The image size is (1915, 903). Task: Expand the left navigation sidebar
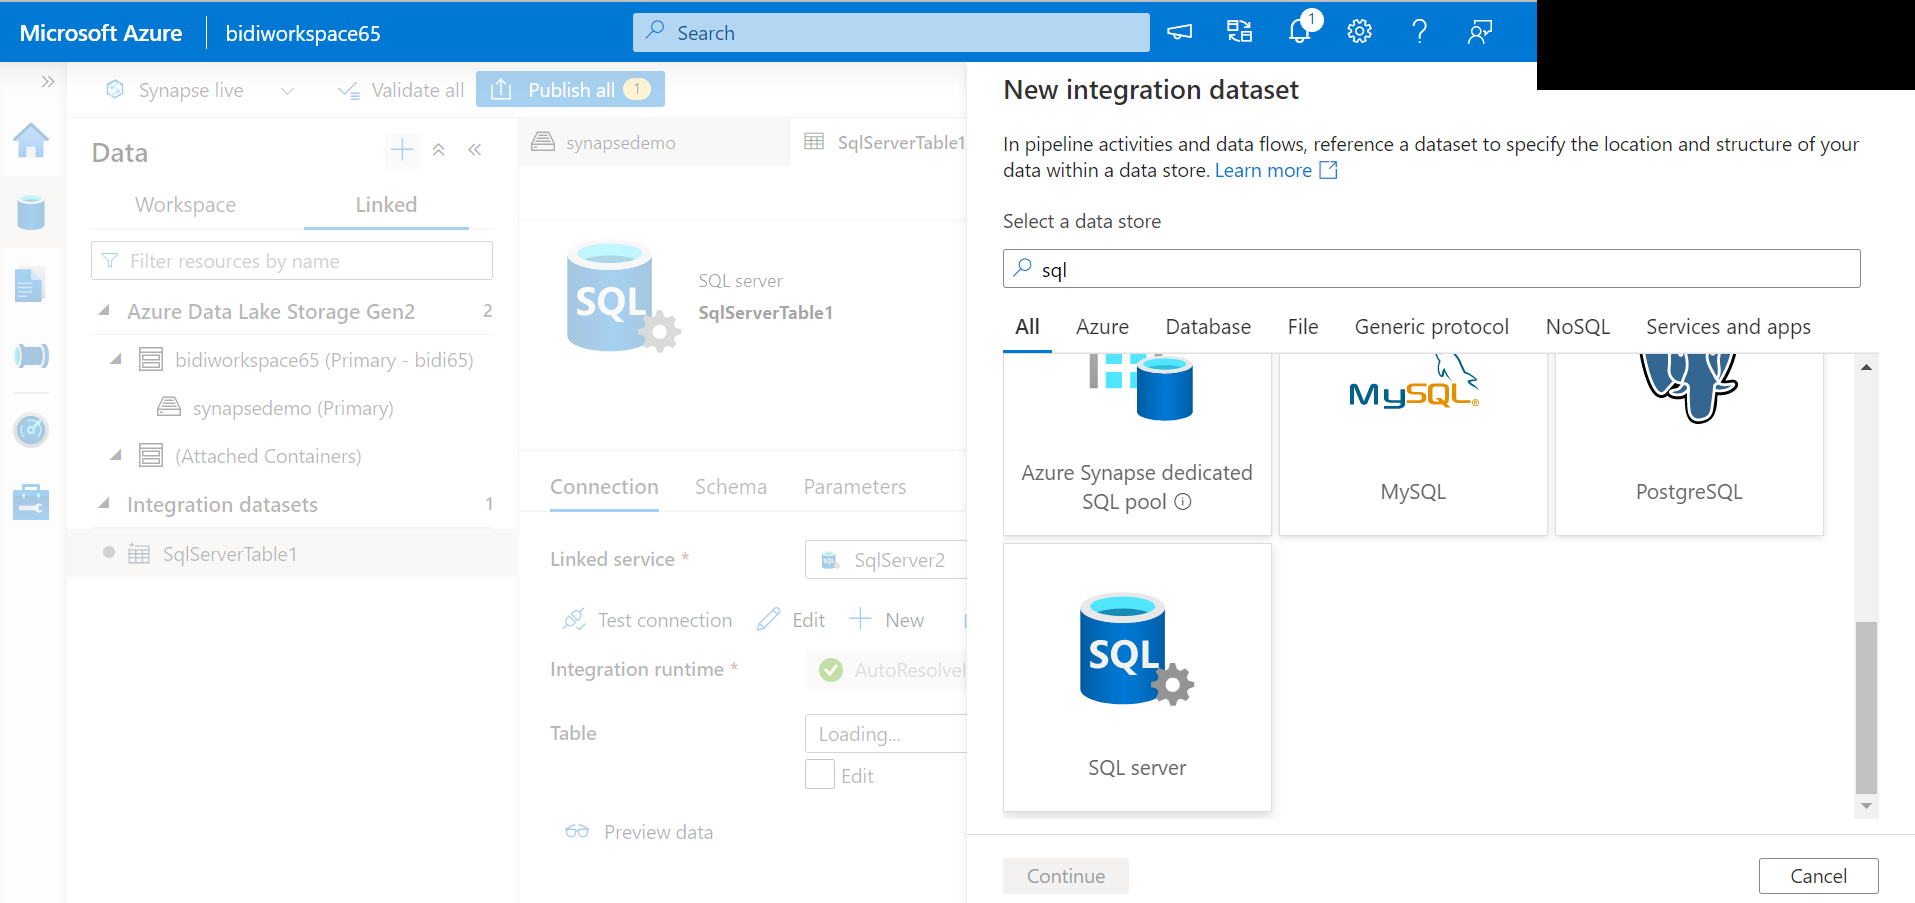[x=47, y=81]
